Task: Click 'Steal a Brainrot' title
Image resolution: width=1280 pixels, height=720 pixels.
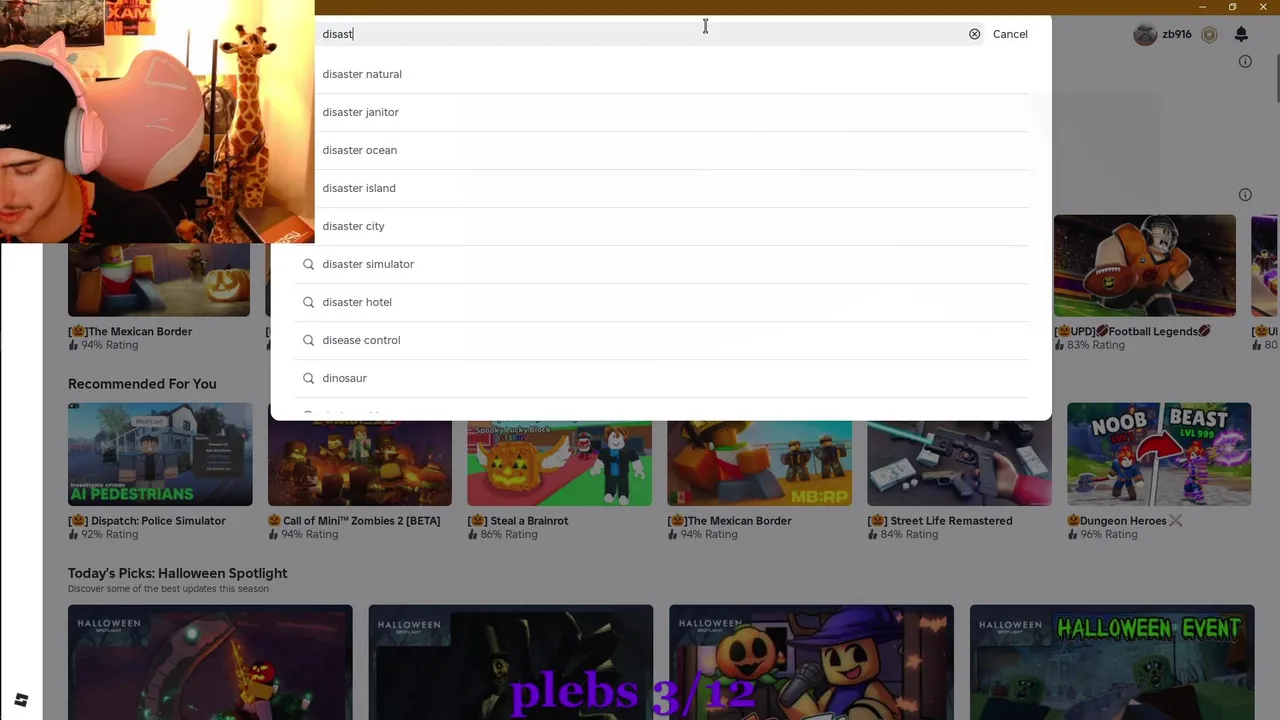Action: [518, 521]
